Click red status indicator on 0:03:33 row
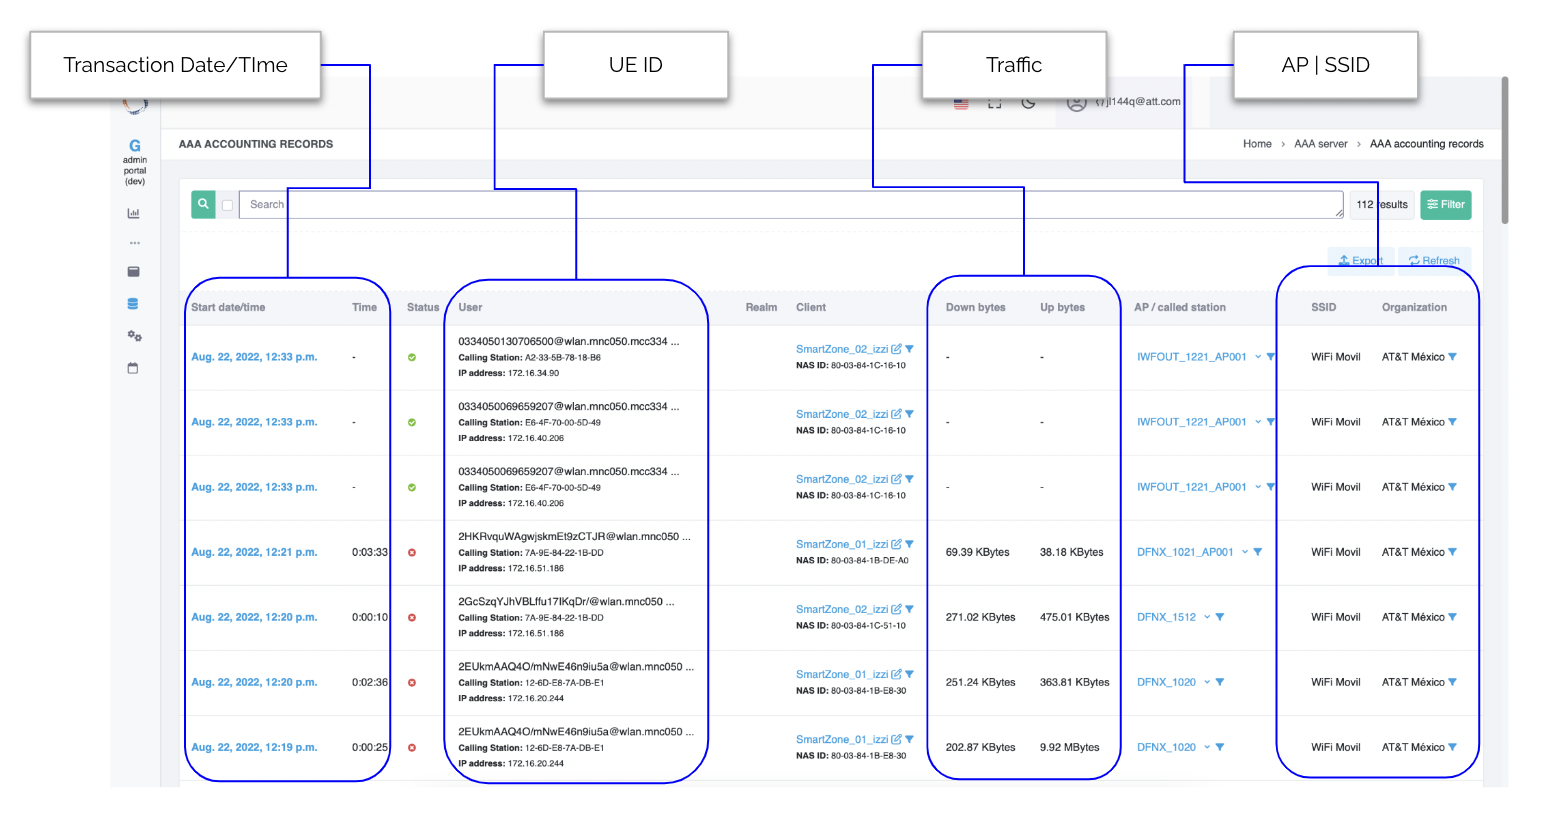This screenshot has height=828, width=1558. [x=412, y=552]
